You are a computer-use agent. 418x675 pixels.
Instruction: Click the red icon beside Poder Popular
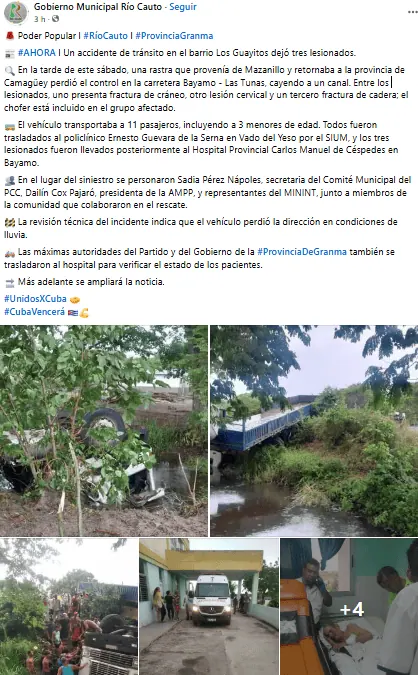coord(9,36)
